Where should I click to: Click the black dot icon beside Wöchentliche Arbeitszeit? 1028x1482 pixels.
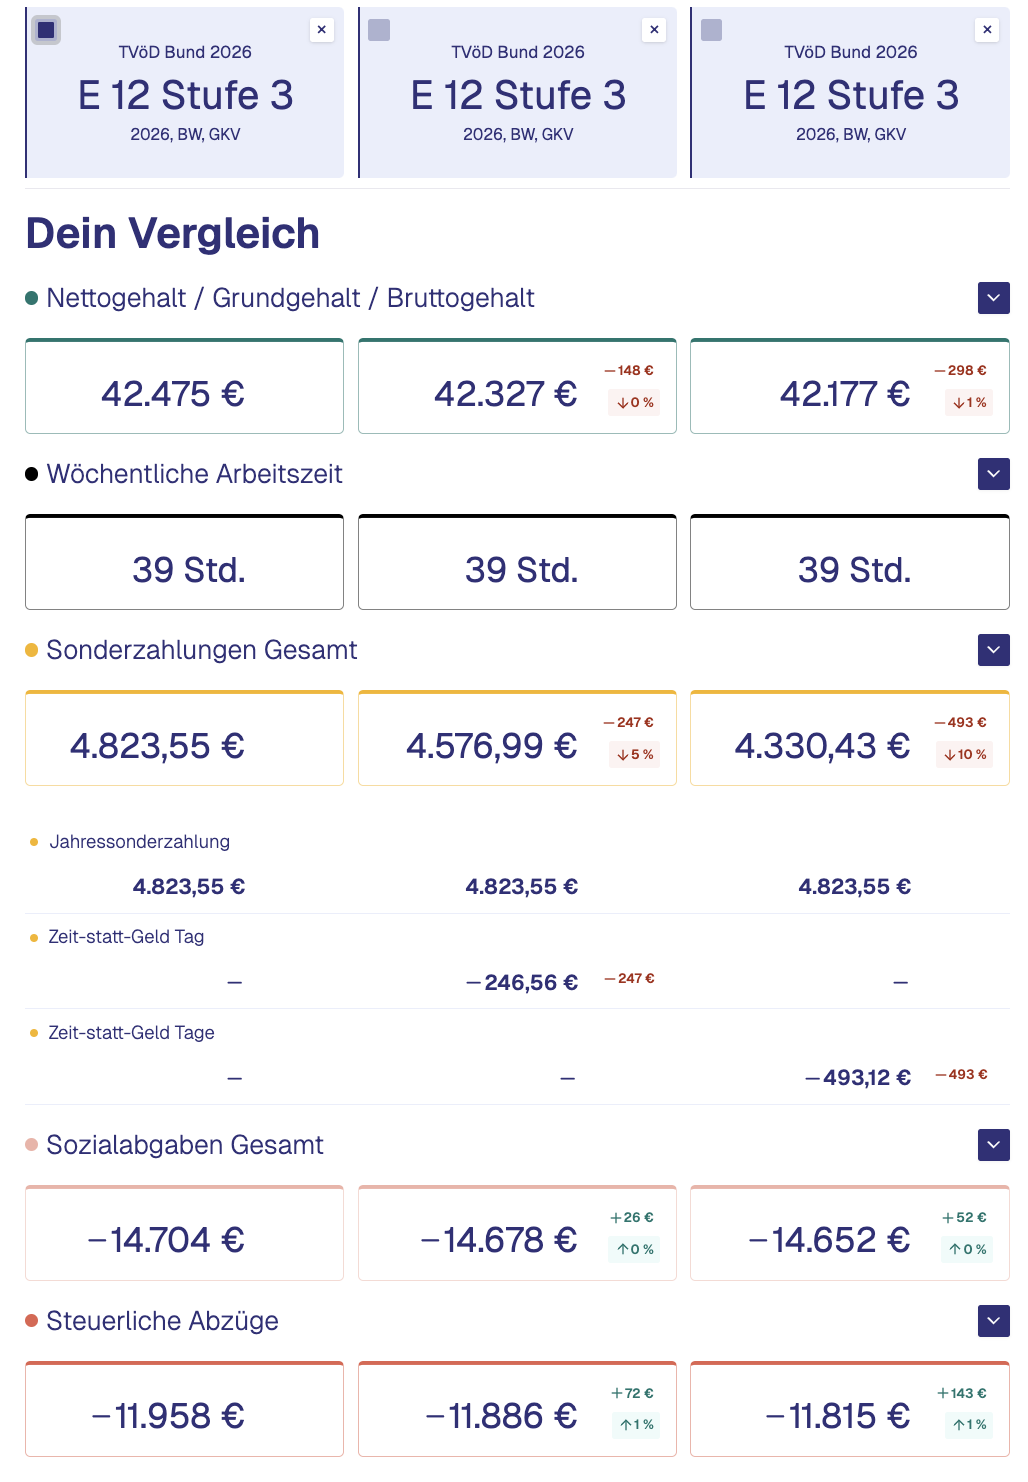point(30,473)
